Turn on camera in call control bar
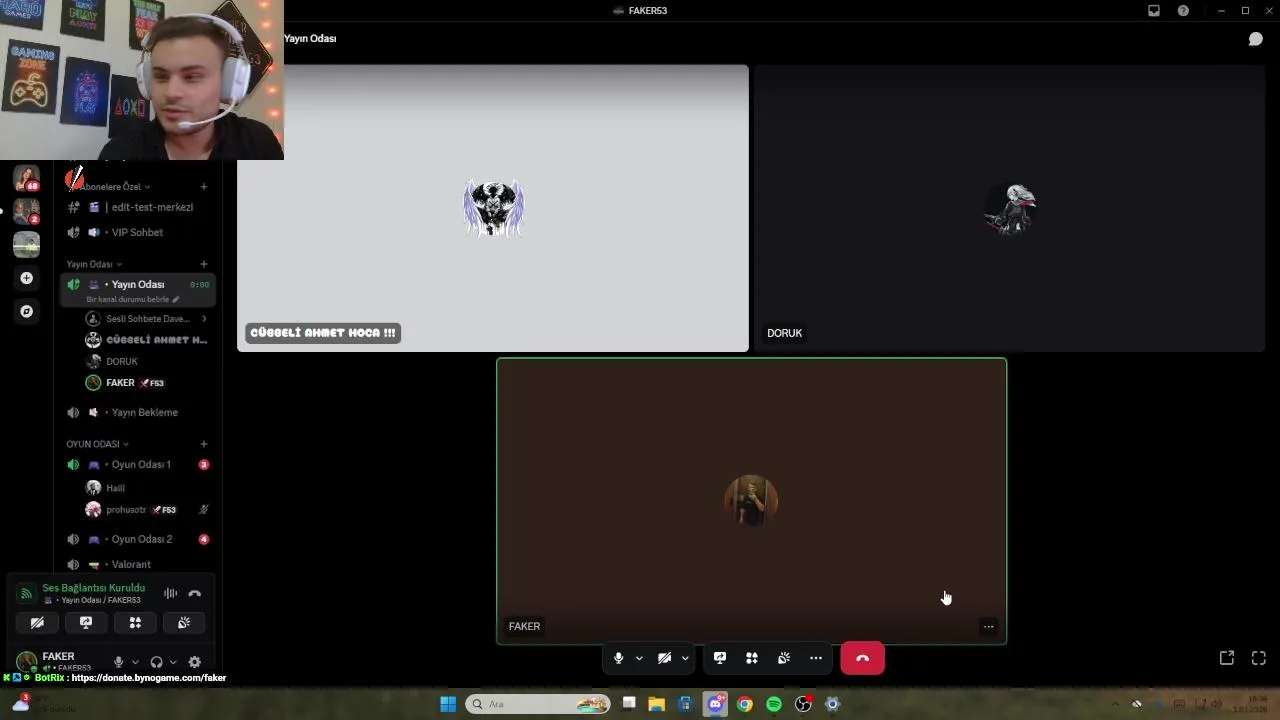Viewport: 1280px width, 720px height. pyautogui.click(x=664, y=658)
